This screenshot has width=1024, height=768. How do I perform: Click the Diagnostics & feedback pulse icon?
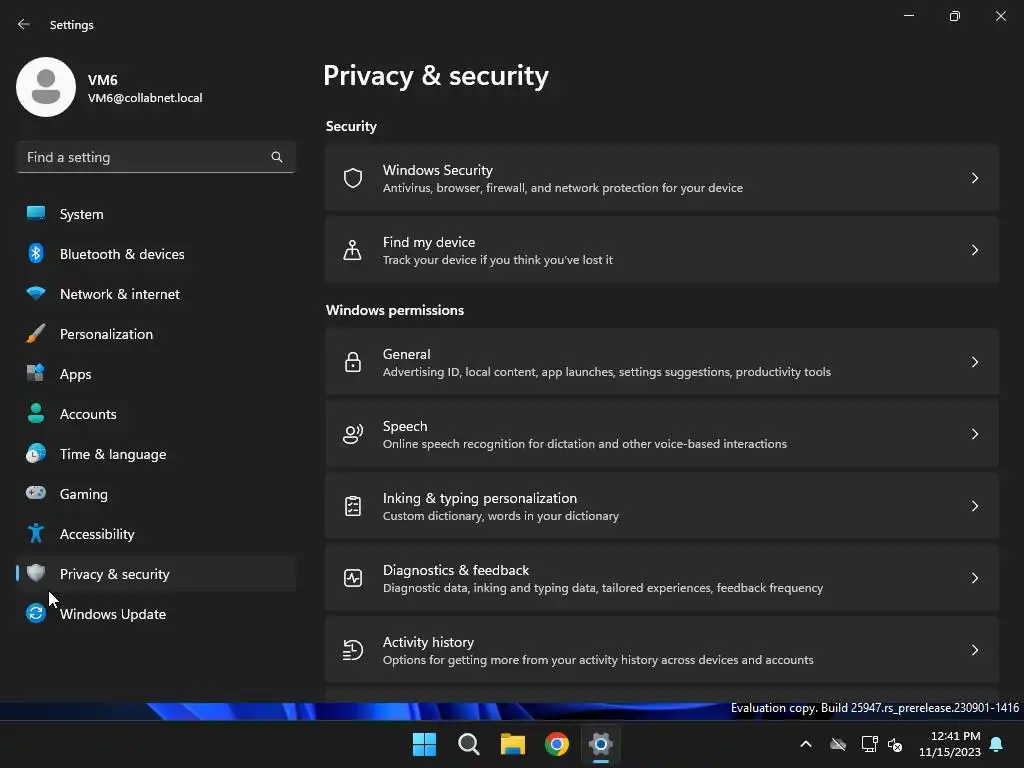353,577
